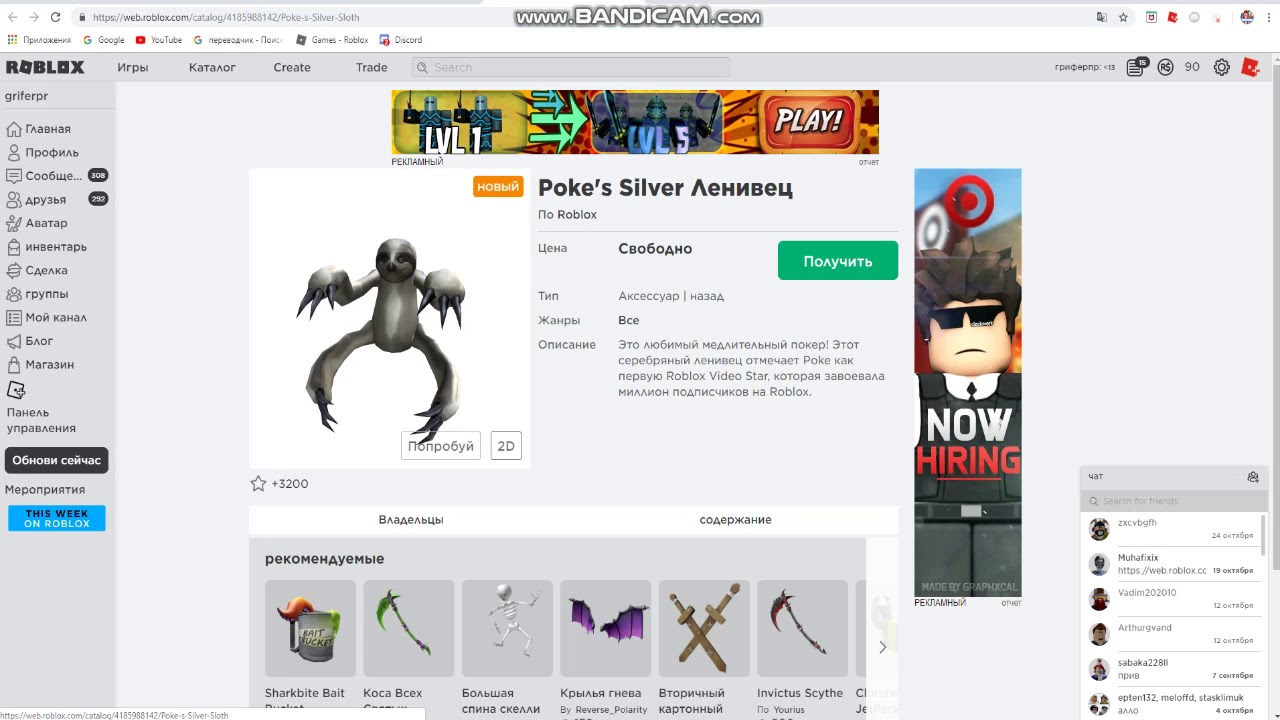Click the Сделка trade icon in sidebar
Image resolution: width=1280 pixels, height=720 pixels.
[x=14, y=270]
